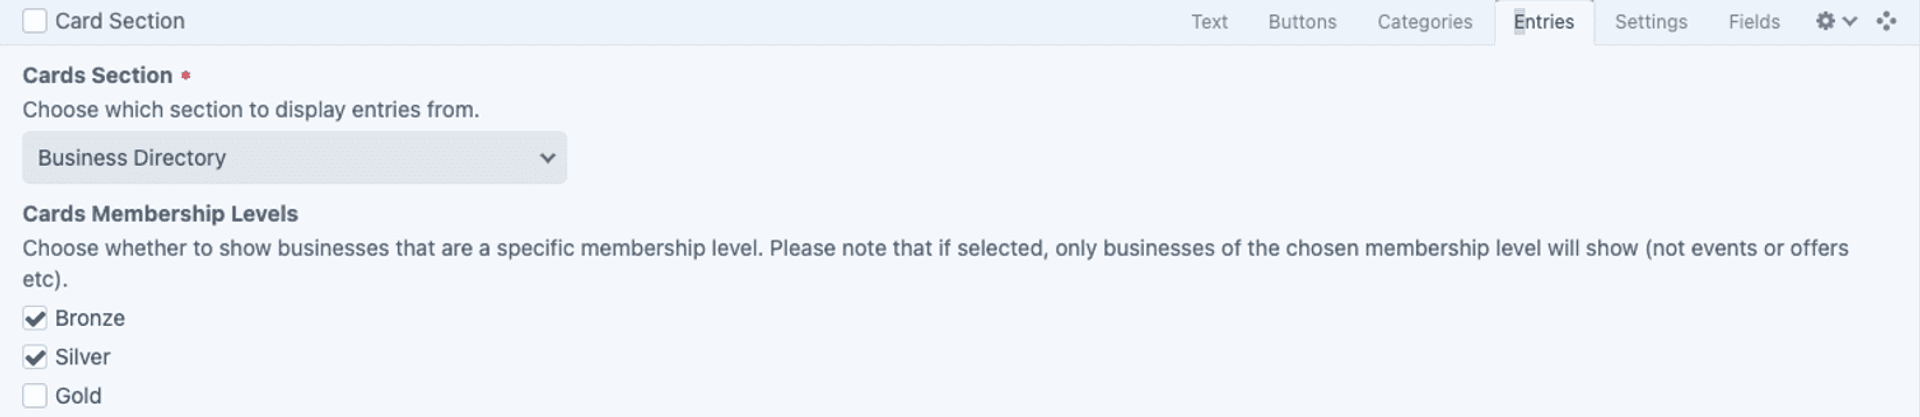The width and height of the screenshot is (1920, 417).
Task: Open the Buttons tab
Action: click(1302, 22)
